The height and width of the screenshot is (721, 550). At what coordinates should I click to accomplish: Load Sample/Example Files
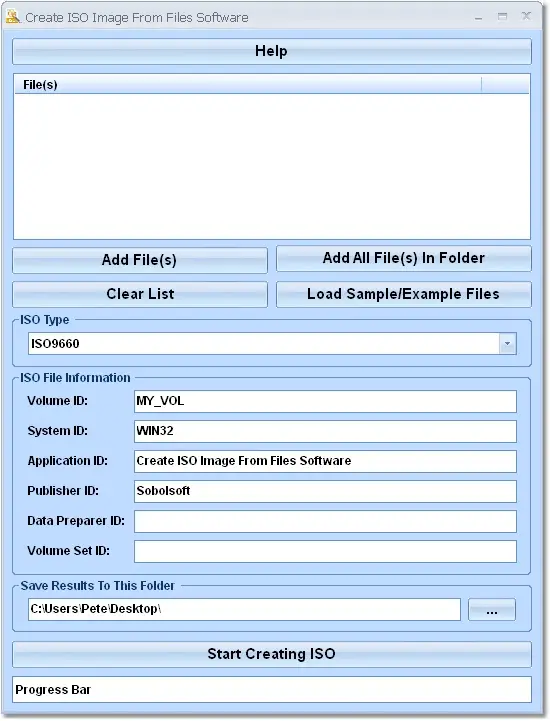tap(403, 294)
